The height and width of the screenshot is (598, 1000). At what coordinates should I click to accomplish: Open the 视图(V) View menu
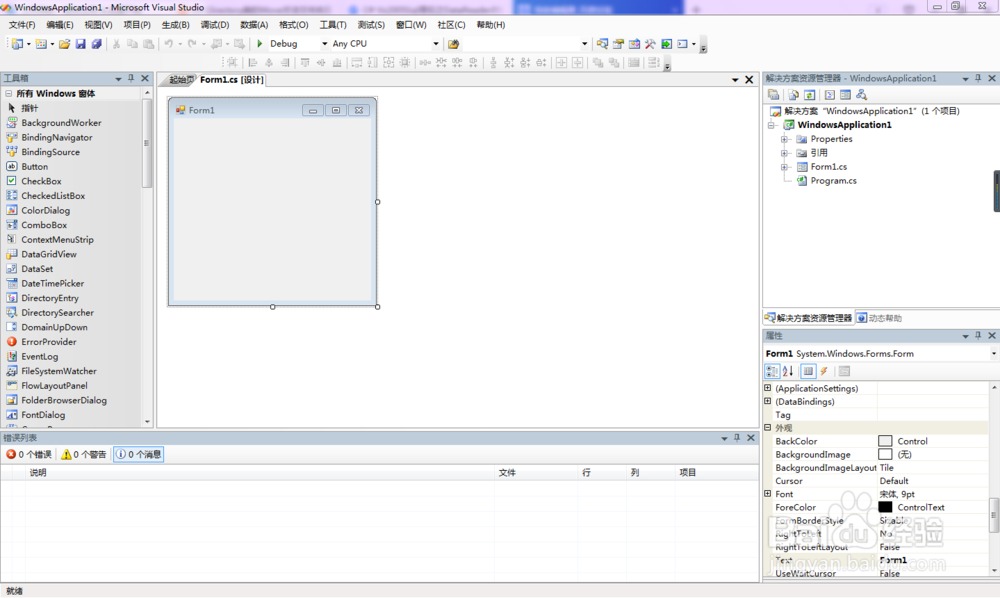click(x=98, y=25)
